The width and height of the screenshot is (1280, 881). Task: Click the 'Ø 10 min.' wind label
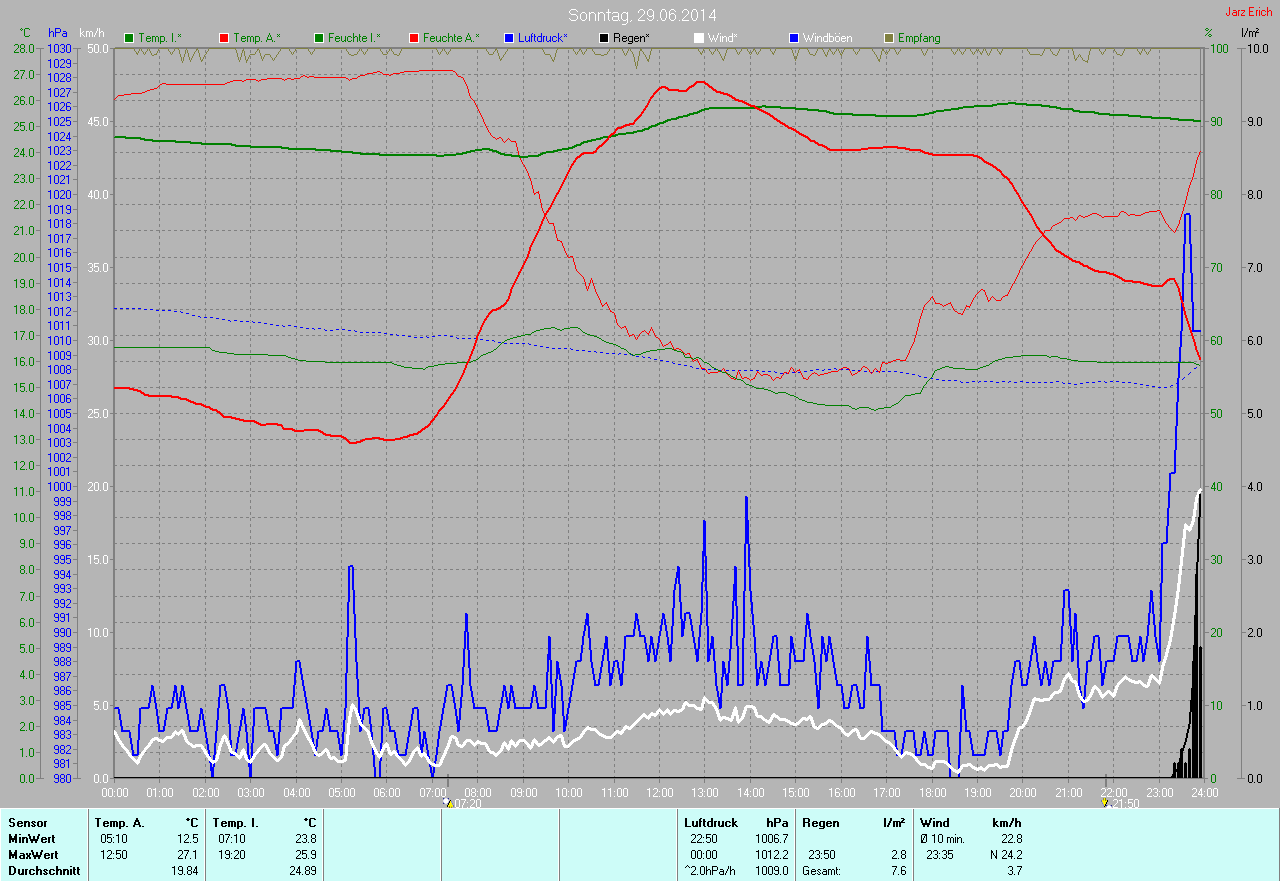(x=942, y=839)
